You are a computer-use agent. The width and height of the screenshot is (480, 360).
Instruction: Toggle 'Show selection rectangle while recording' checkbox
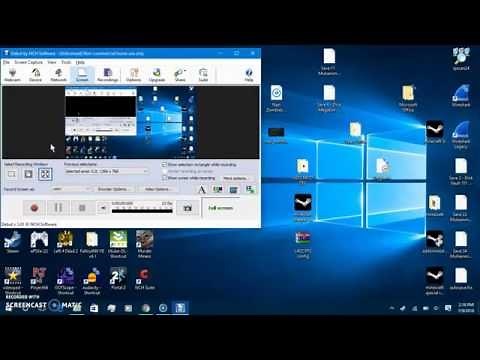[164, 165]
